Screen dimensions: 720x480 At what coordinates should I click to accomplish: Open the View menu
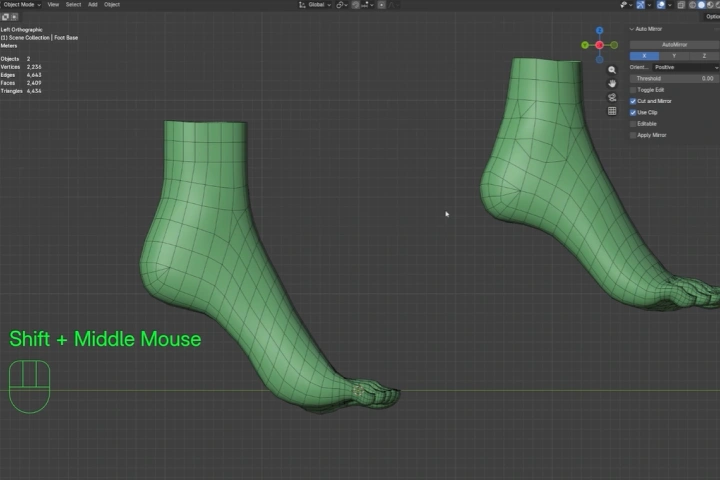pos(53,5)
